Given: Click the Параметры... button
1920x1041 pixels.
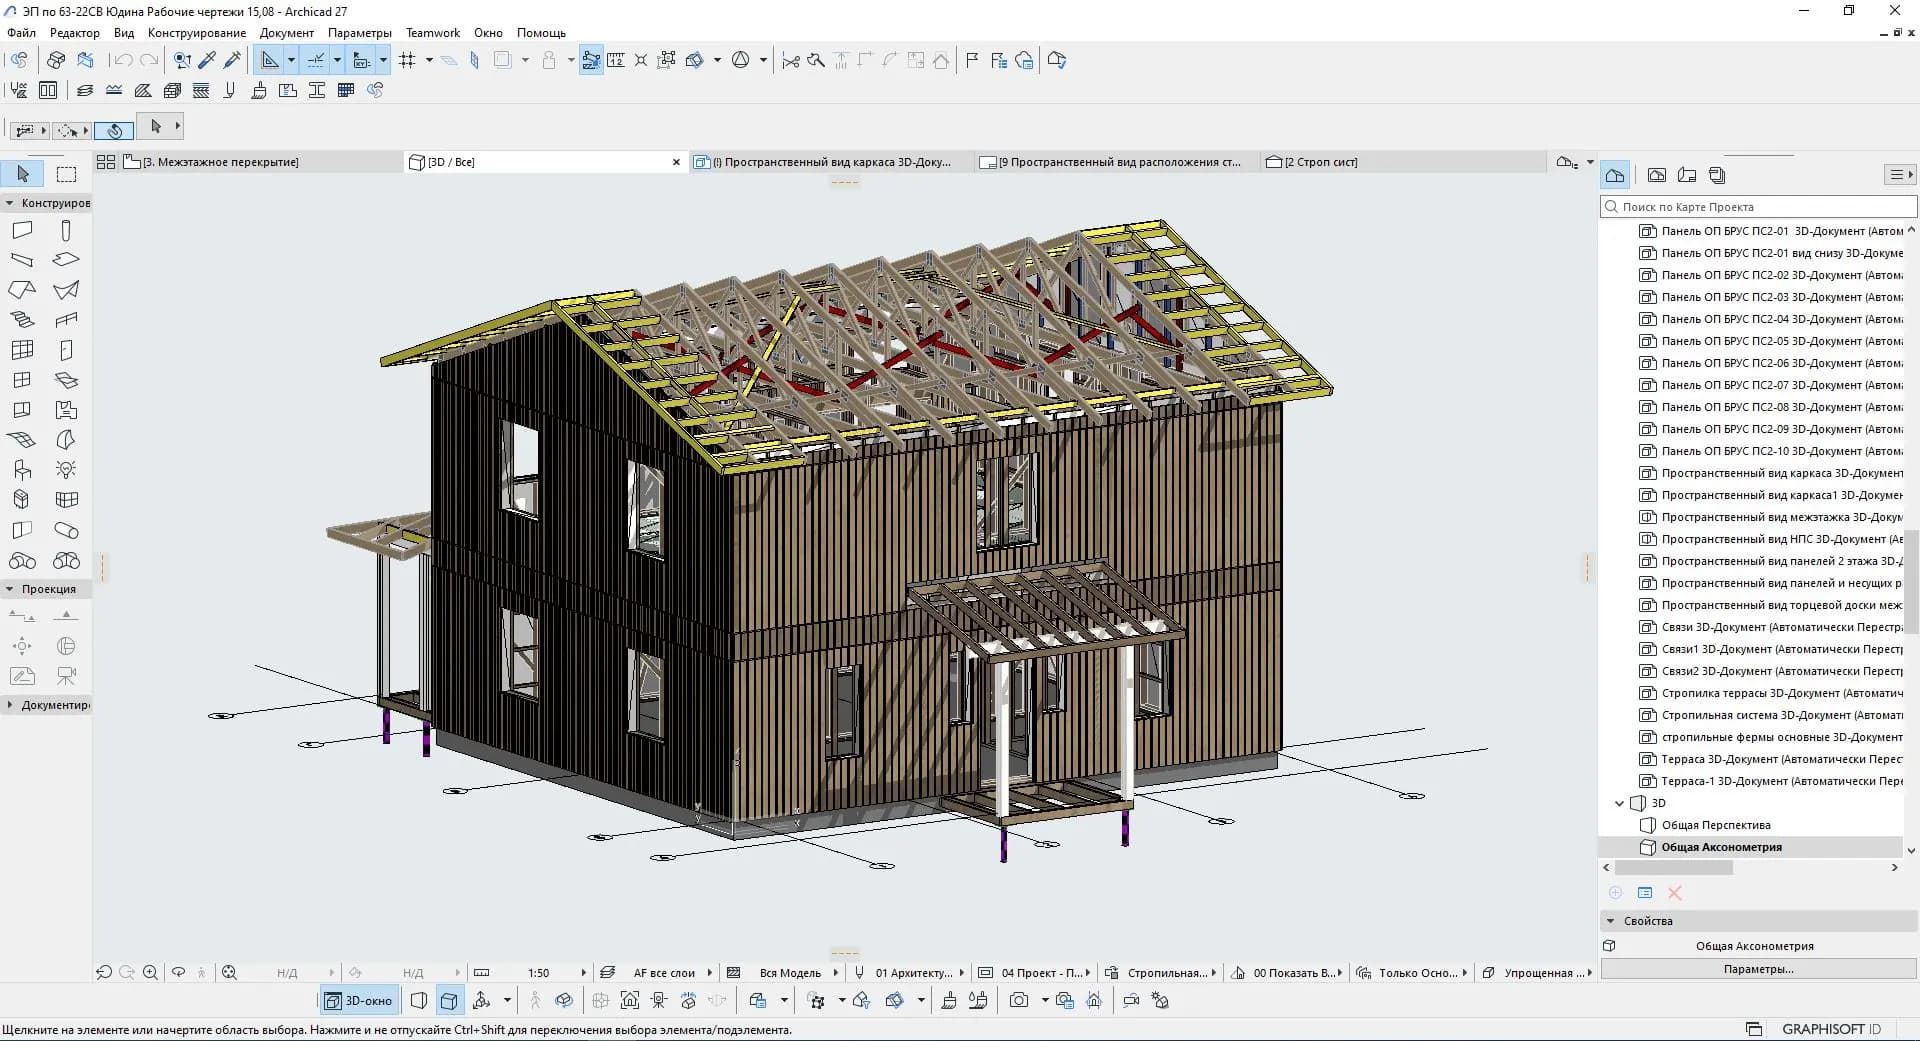Looking at the screenshot, I should click(1758, 969).
